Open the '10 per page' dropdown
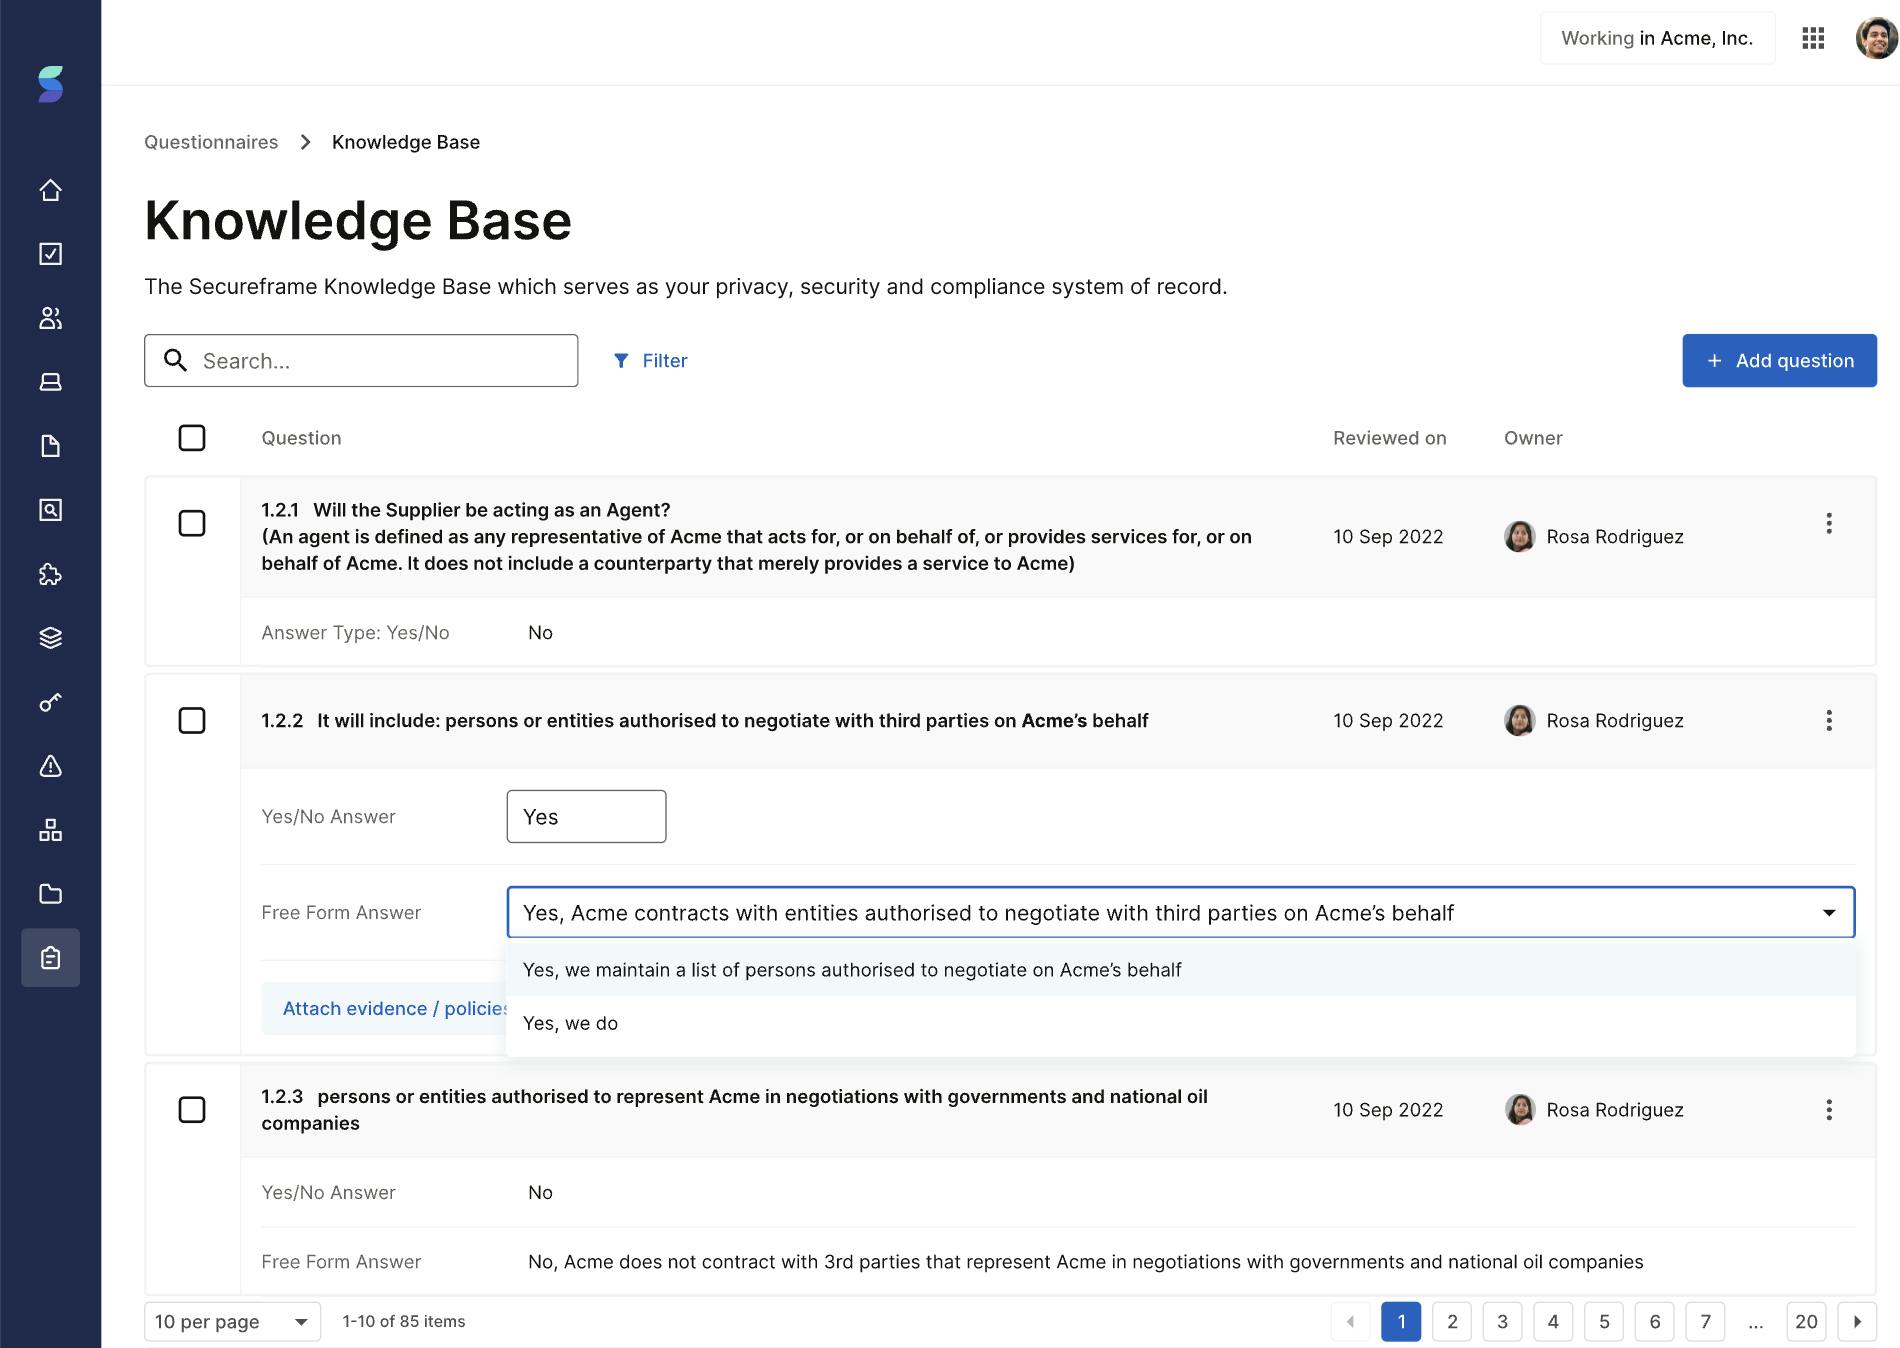The height and width of the screenshot is (1348, 1900). tap(232, 1321)
